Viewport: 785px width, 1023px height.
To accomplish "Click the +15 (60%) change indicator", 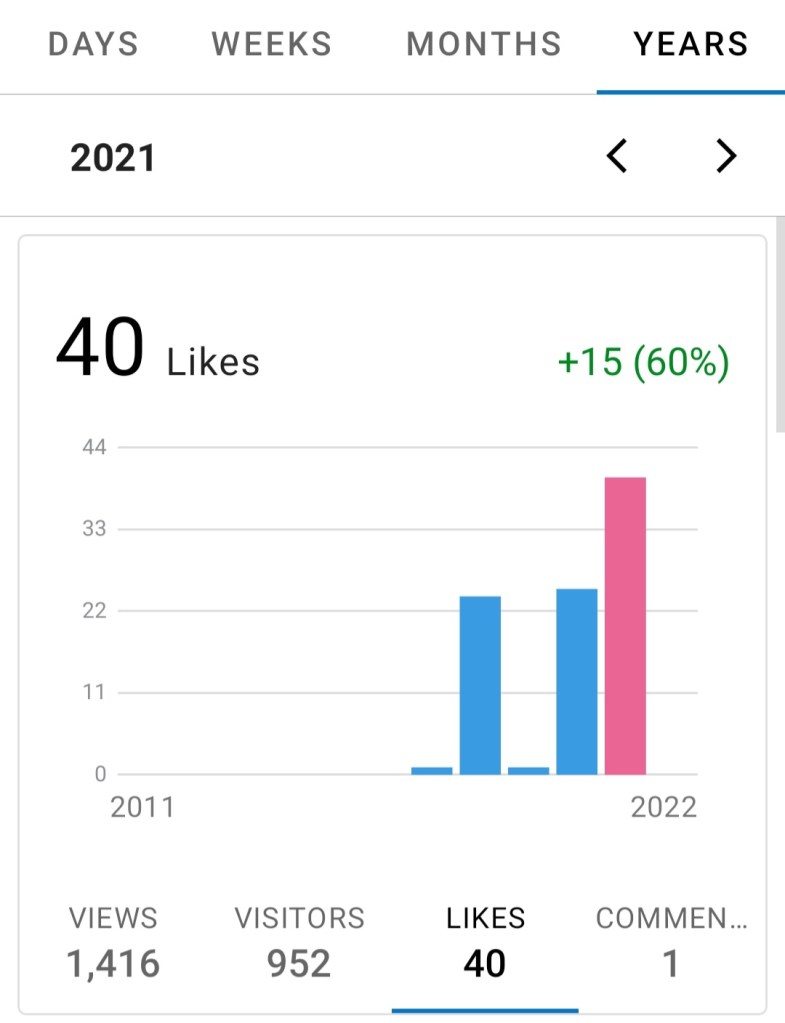I will coord(643,362).
